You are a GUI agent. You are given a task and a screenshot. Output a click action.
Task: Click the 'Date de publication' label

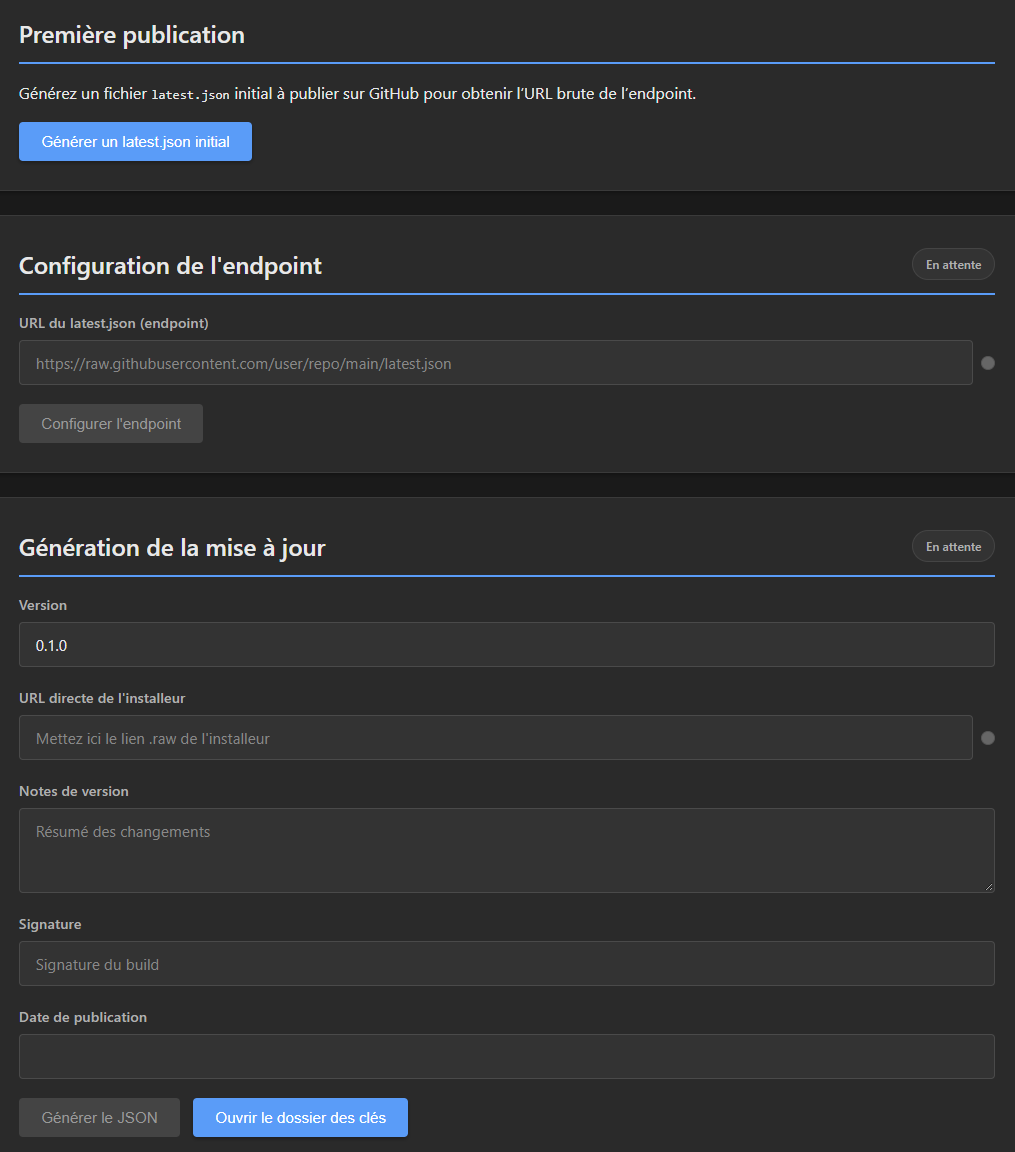[83, 1018]
